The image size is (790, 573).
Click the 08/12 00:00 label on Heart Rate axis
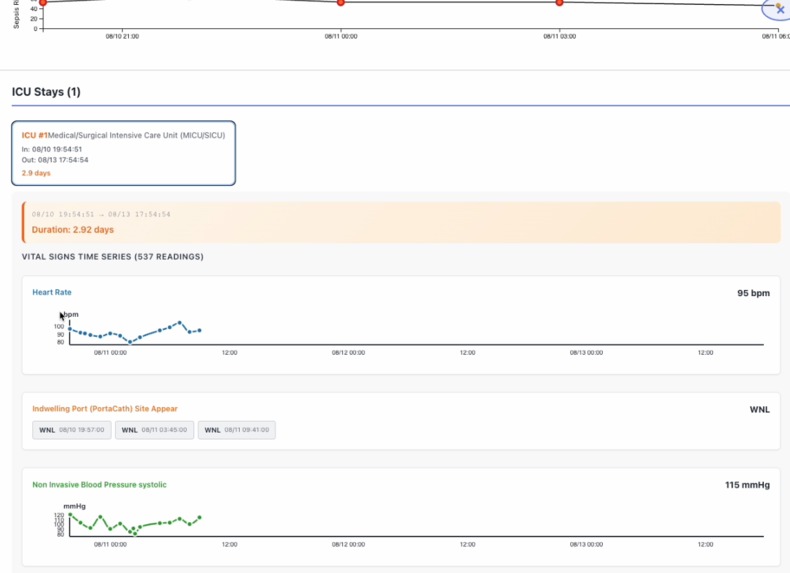tap(348, 353)
